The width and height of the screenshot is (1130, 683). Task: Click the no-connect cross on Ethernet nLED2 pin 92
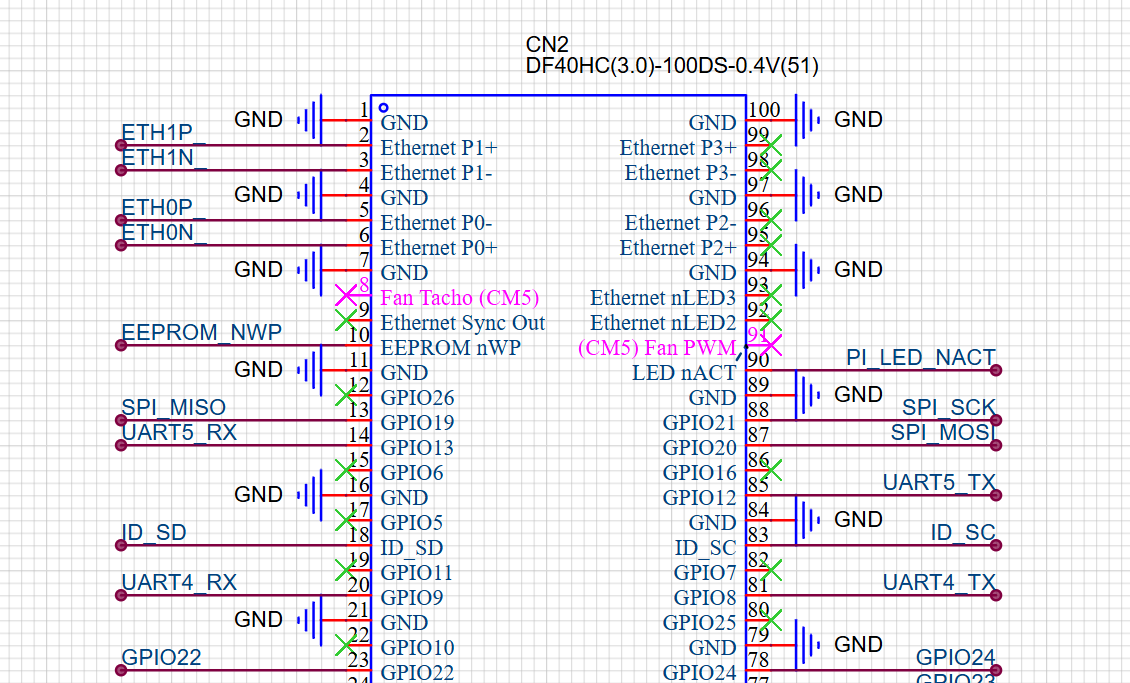pos(771,320)
